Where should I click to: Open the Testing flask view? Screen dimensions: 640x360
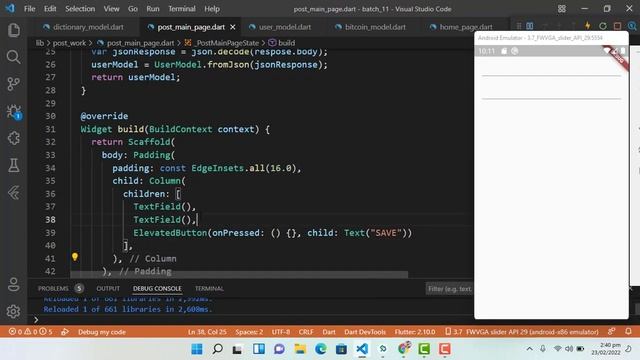pos(13,165)
